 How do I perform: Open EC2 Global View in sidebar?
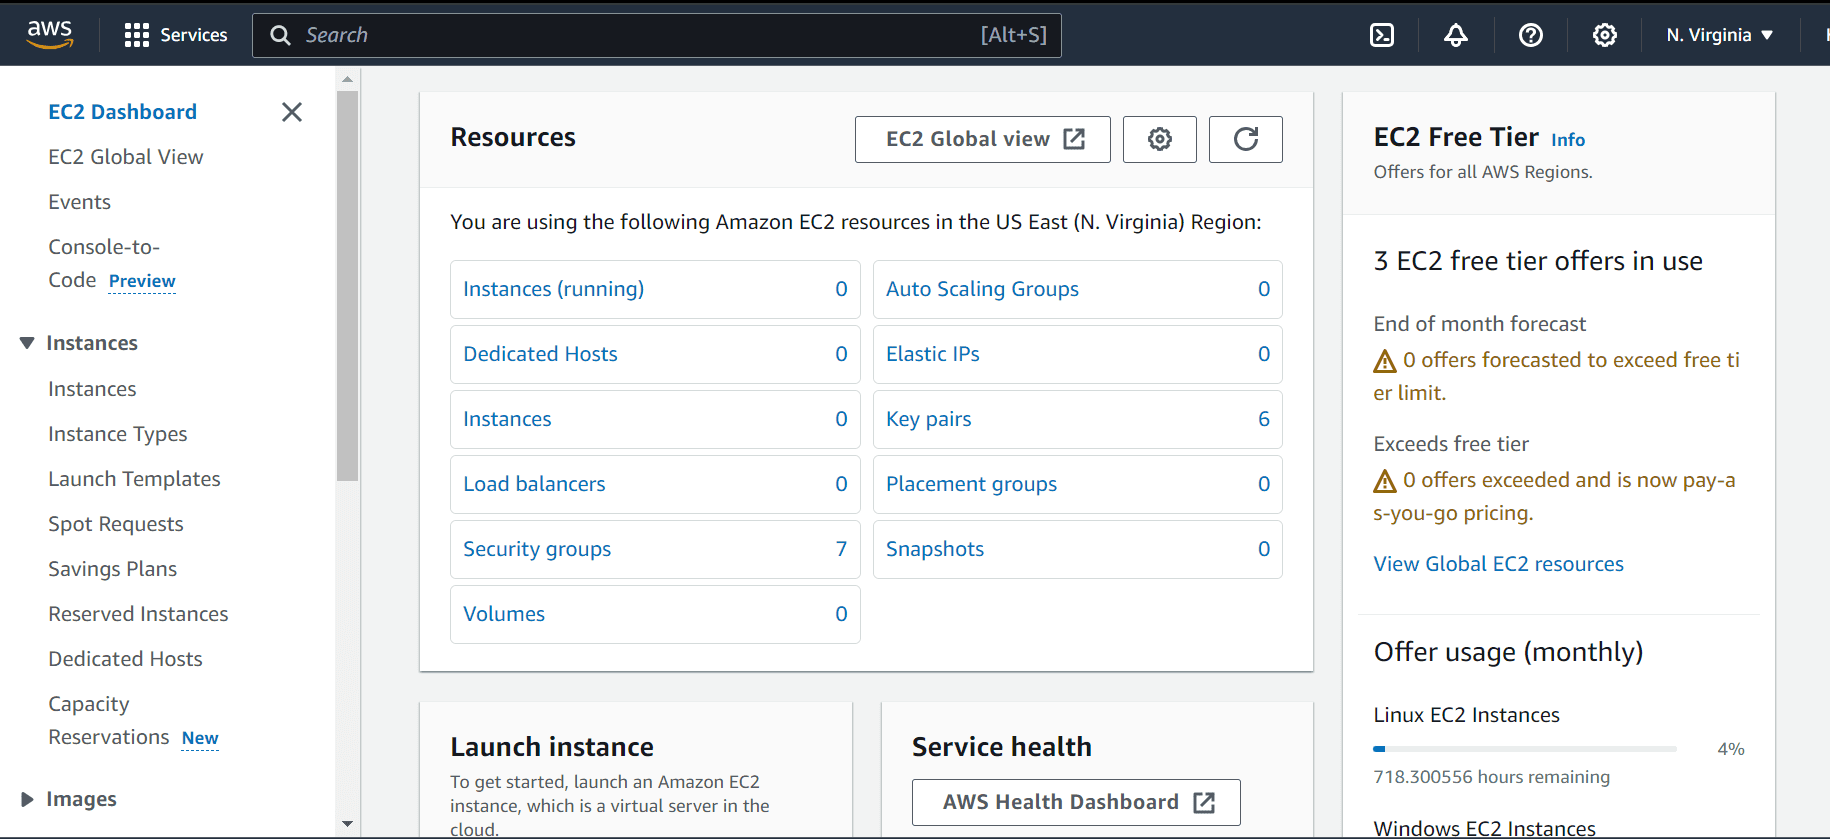point(126,157)
